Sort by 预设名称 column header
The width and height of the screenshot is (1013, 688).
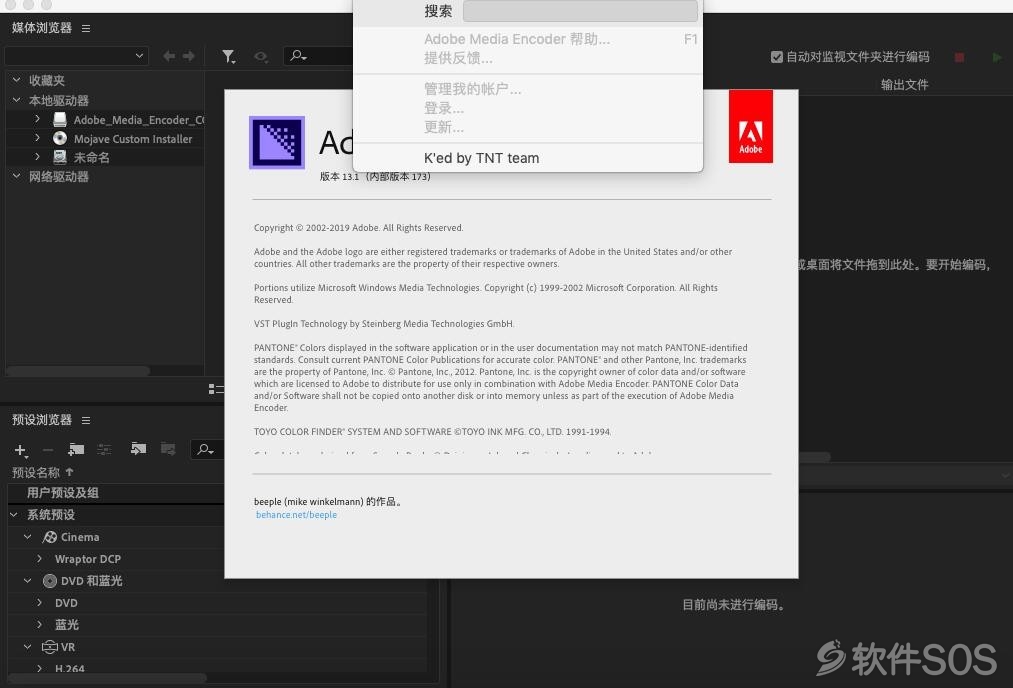pos(43,472)
